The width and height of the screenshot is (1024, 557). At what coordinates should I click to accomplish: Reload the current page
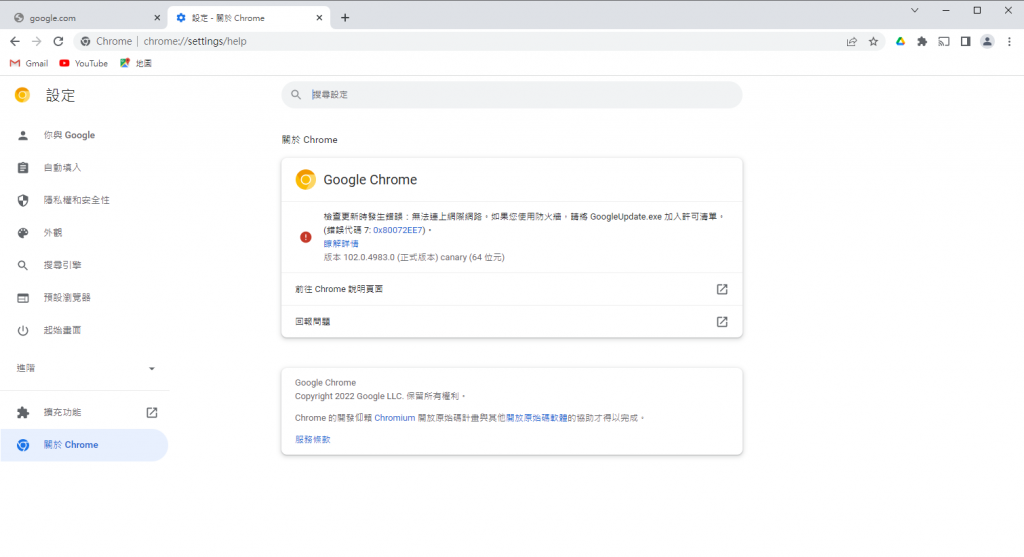(x=58, y=41)
